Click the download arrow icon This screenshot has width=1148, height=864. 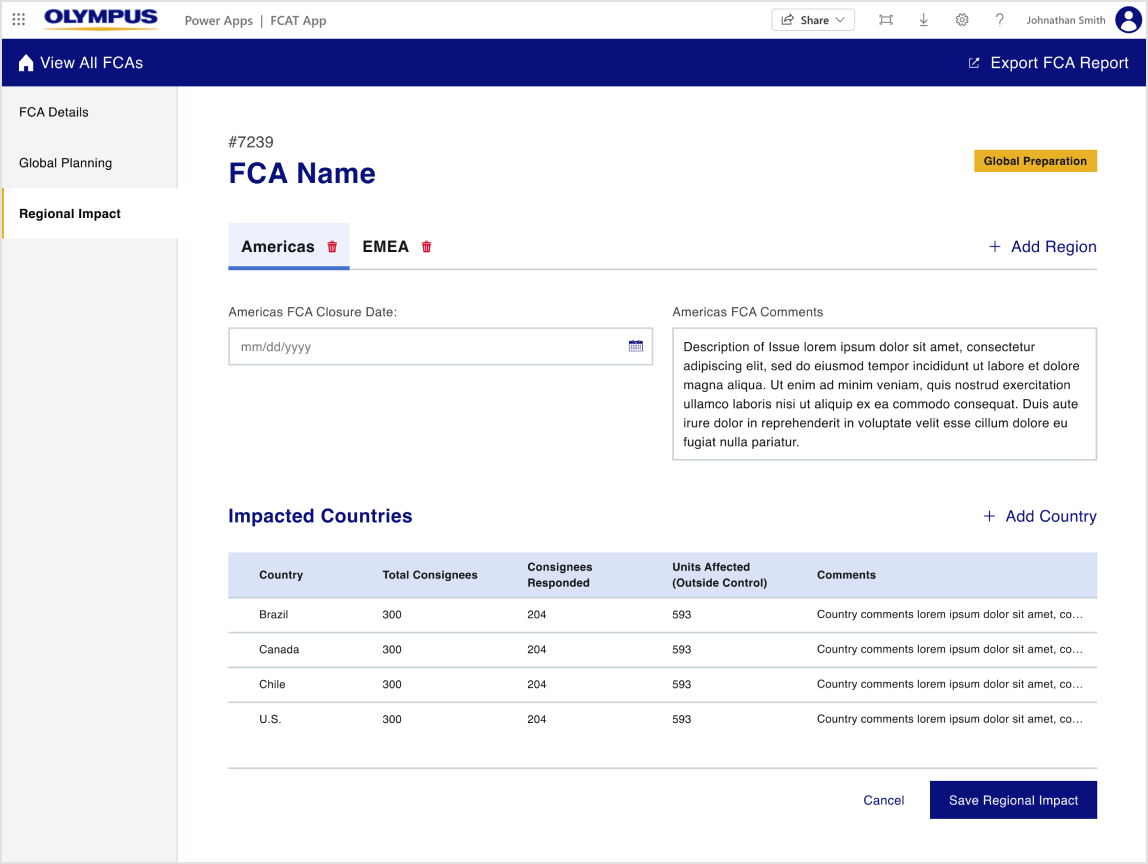pyautogui.click(x=923, y=20)
